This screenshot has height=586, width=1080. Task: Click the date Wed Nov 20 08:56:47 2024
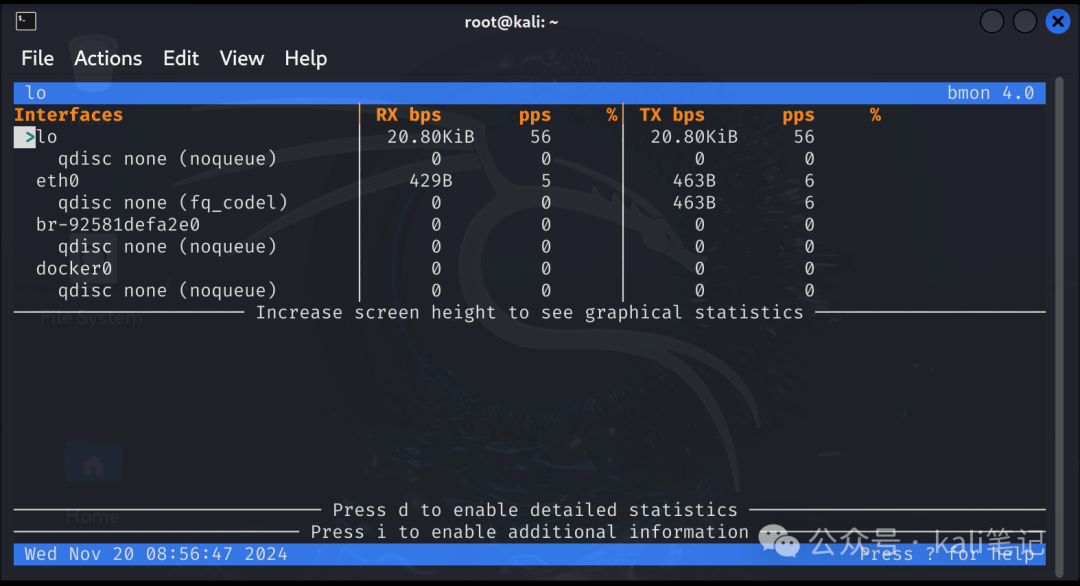(156, 554)
